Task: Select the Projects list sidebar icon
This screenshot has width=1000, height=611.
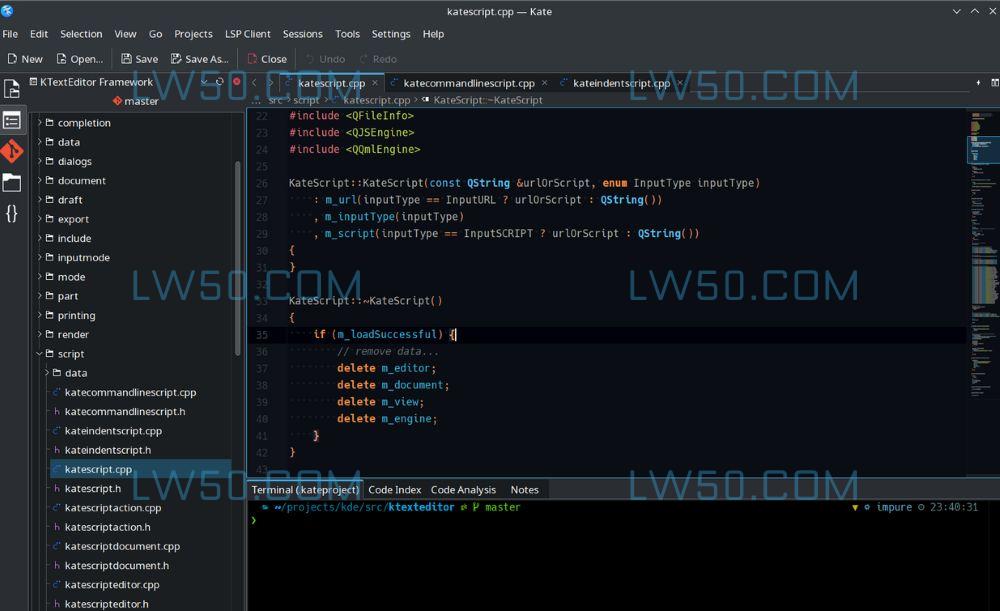Action: point(12,121)
